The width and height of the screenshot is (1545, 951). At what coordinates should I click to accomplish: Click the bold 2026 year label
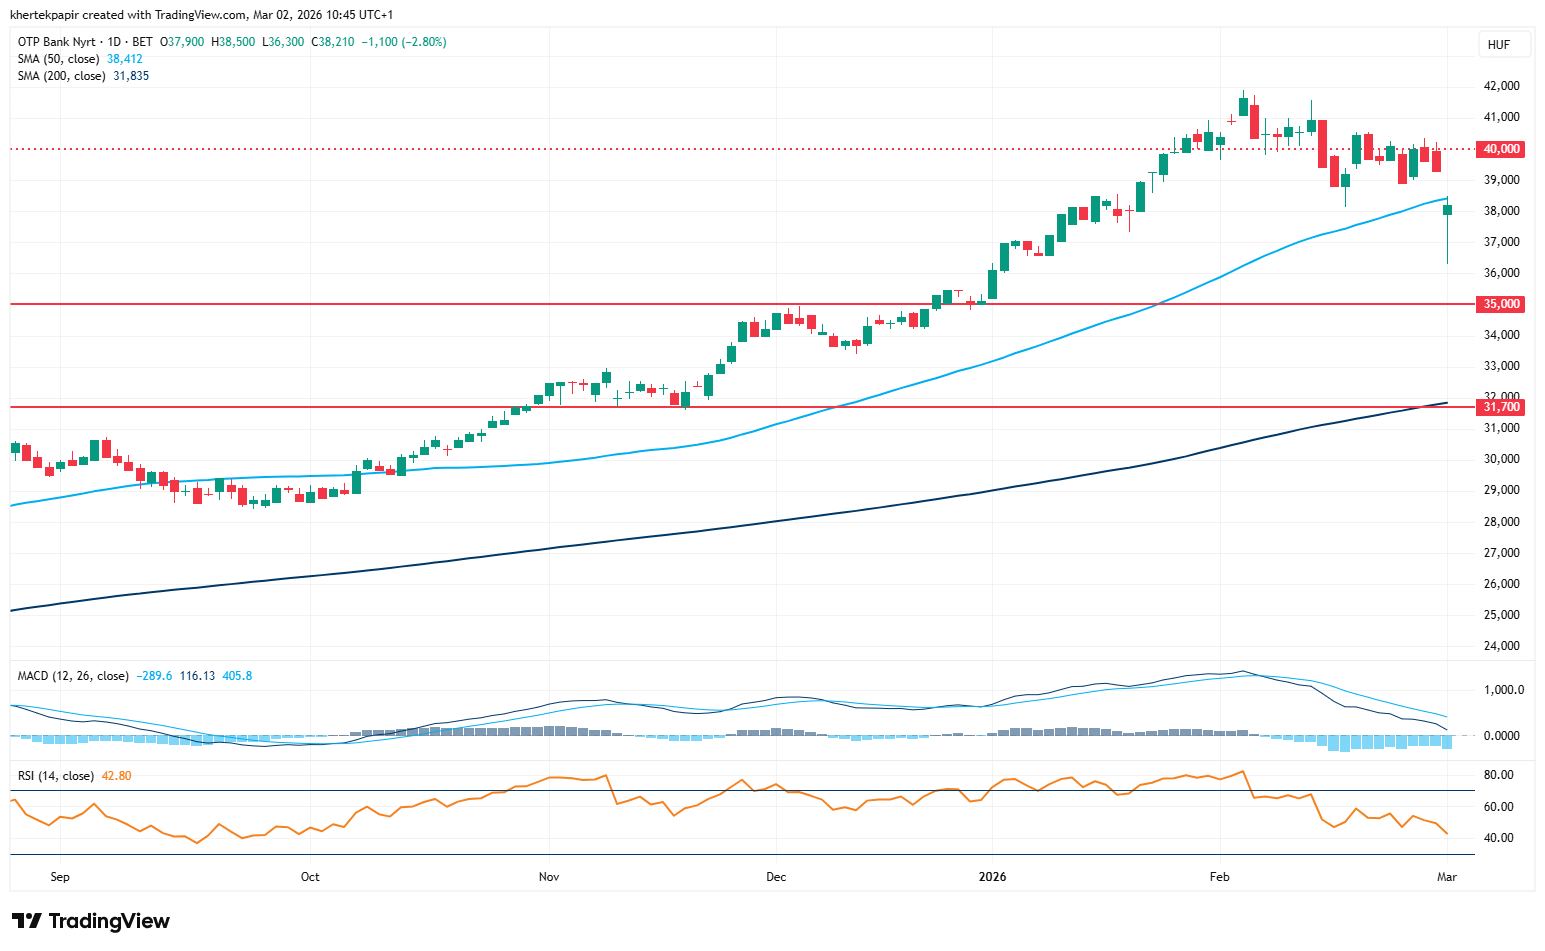(992, 877)
